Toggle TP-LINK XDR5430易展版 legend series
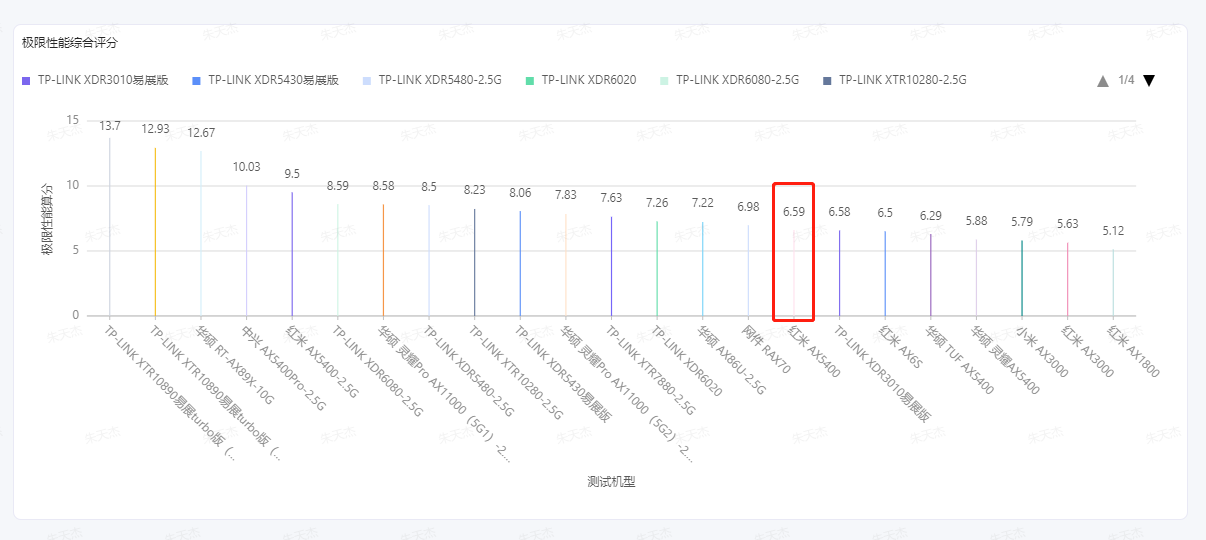The height and width of the screenshot is (540, 1206). (x=265, y=80)
